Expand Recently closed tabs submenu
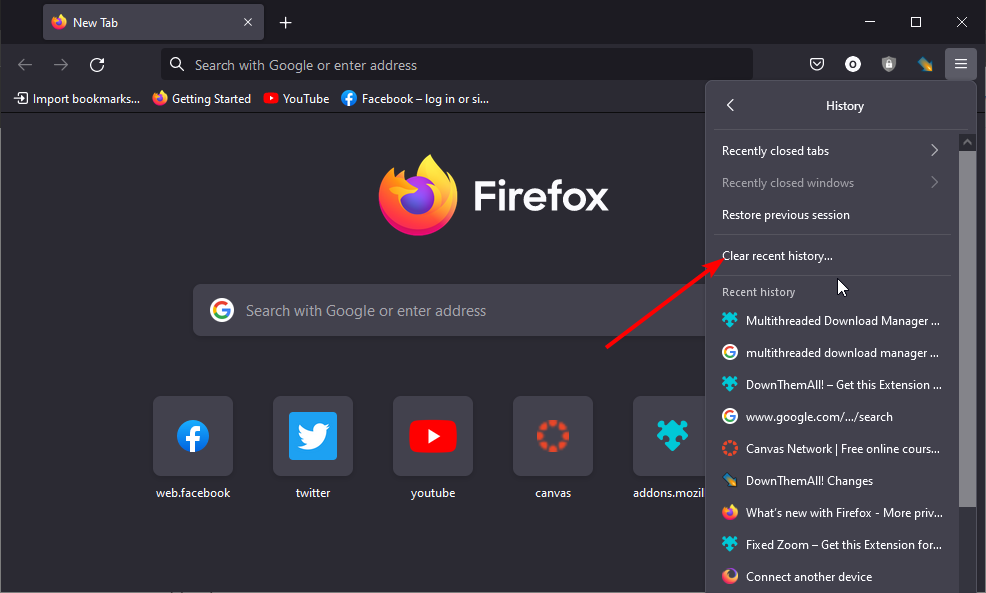 [x=832, y=151]
